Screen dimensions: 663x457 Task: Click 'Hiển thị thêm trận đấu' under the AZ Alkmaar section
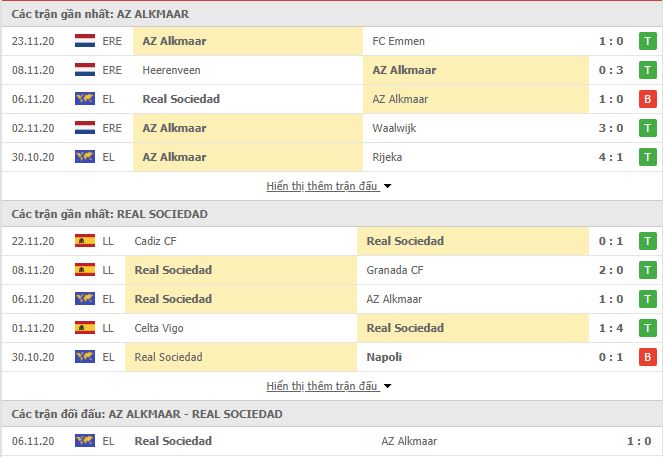321,186
